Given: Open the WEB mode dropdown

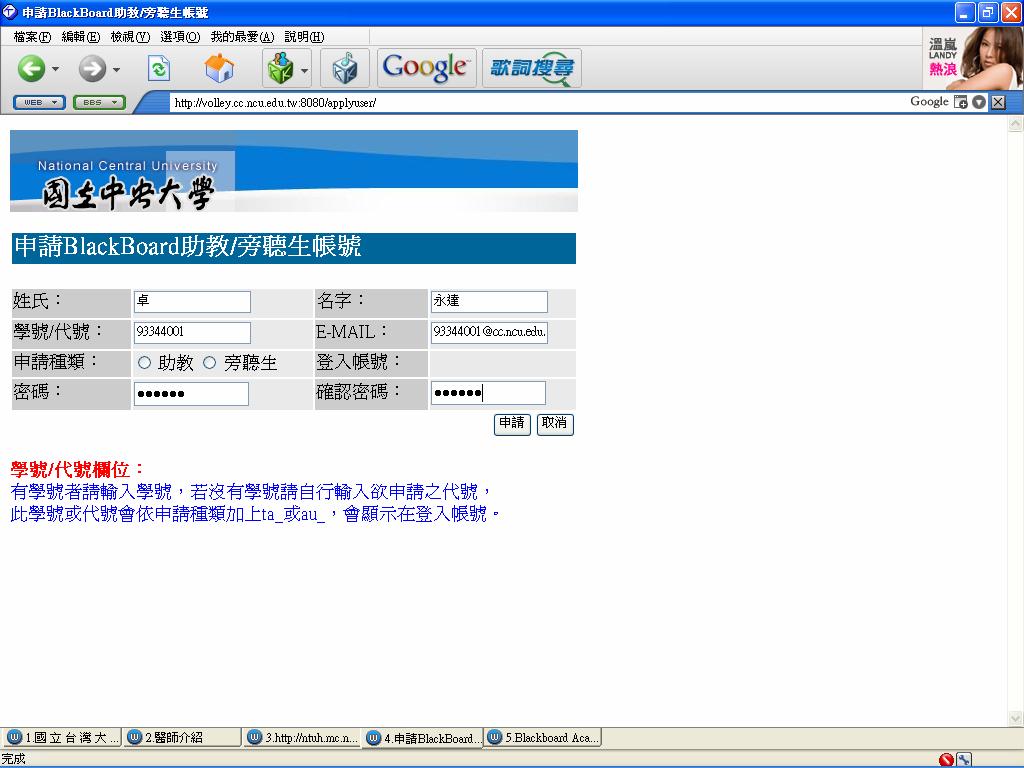Looking at the screenshot, I should click(39, 102).
